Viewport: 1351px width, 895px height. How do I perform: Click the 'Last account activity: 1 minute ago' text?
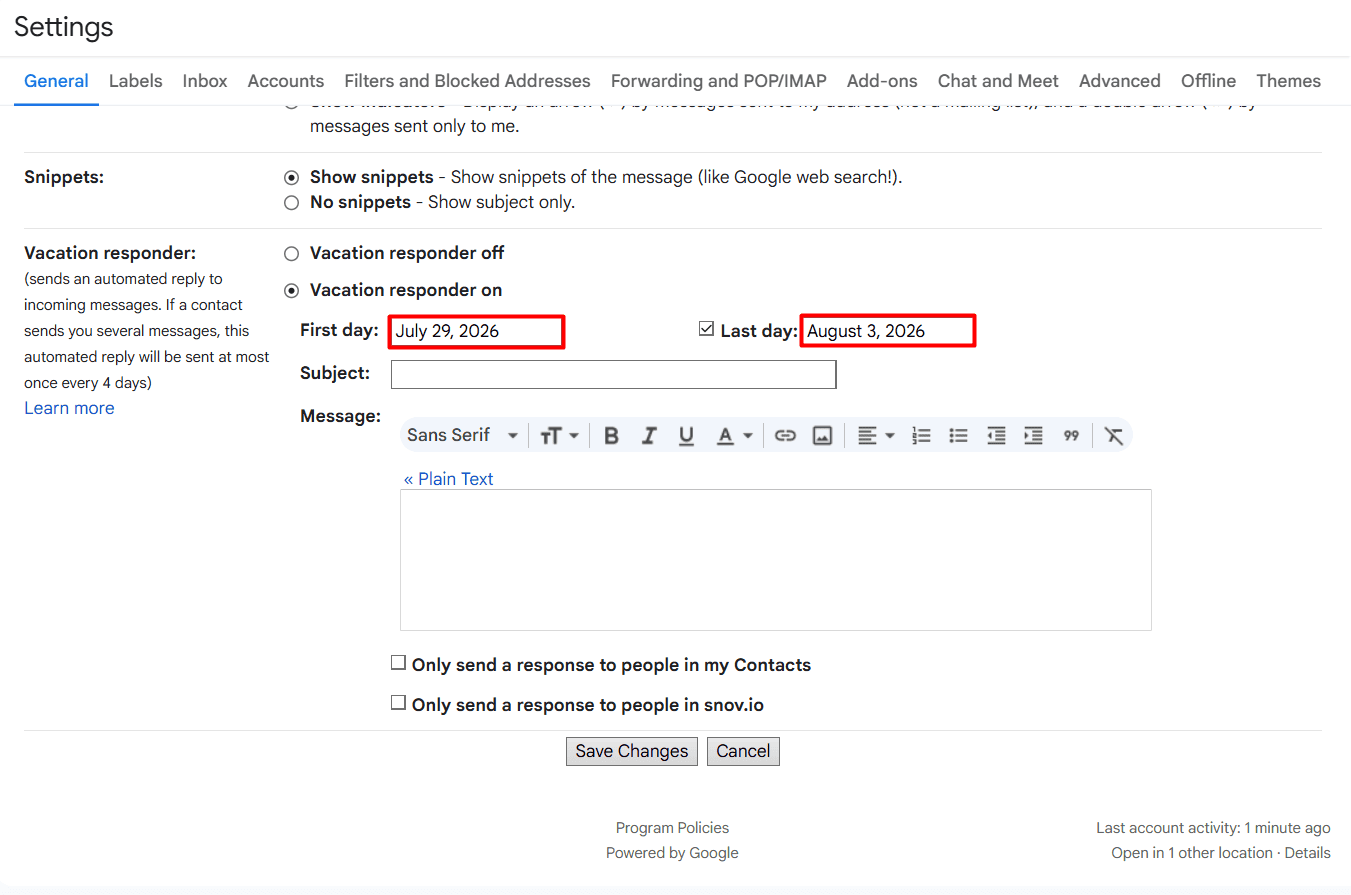tap(1213, 828)
